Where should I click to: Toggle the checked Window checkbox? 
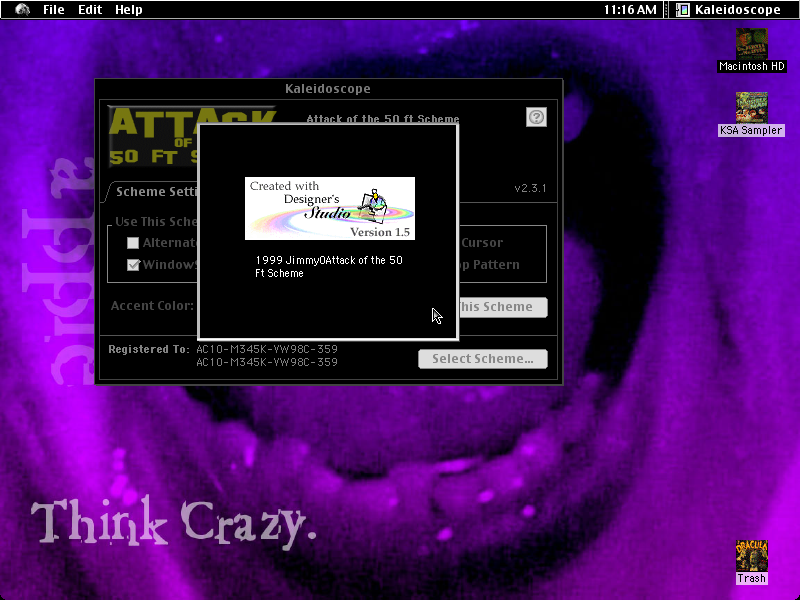point(133,265)
